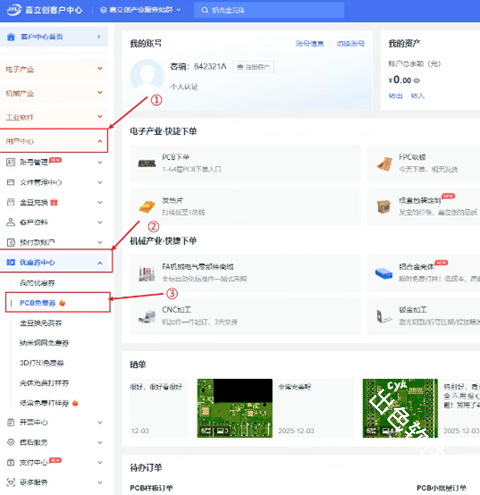
Task: Expand the 预付款账户 submenu chevron
Action: 100,242
